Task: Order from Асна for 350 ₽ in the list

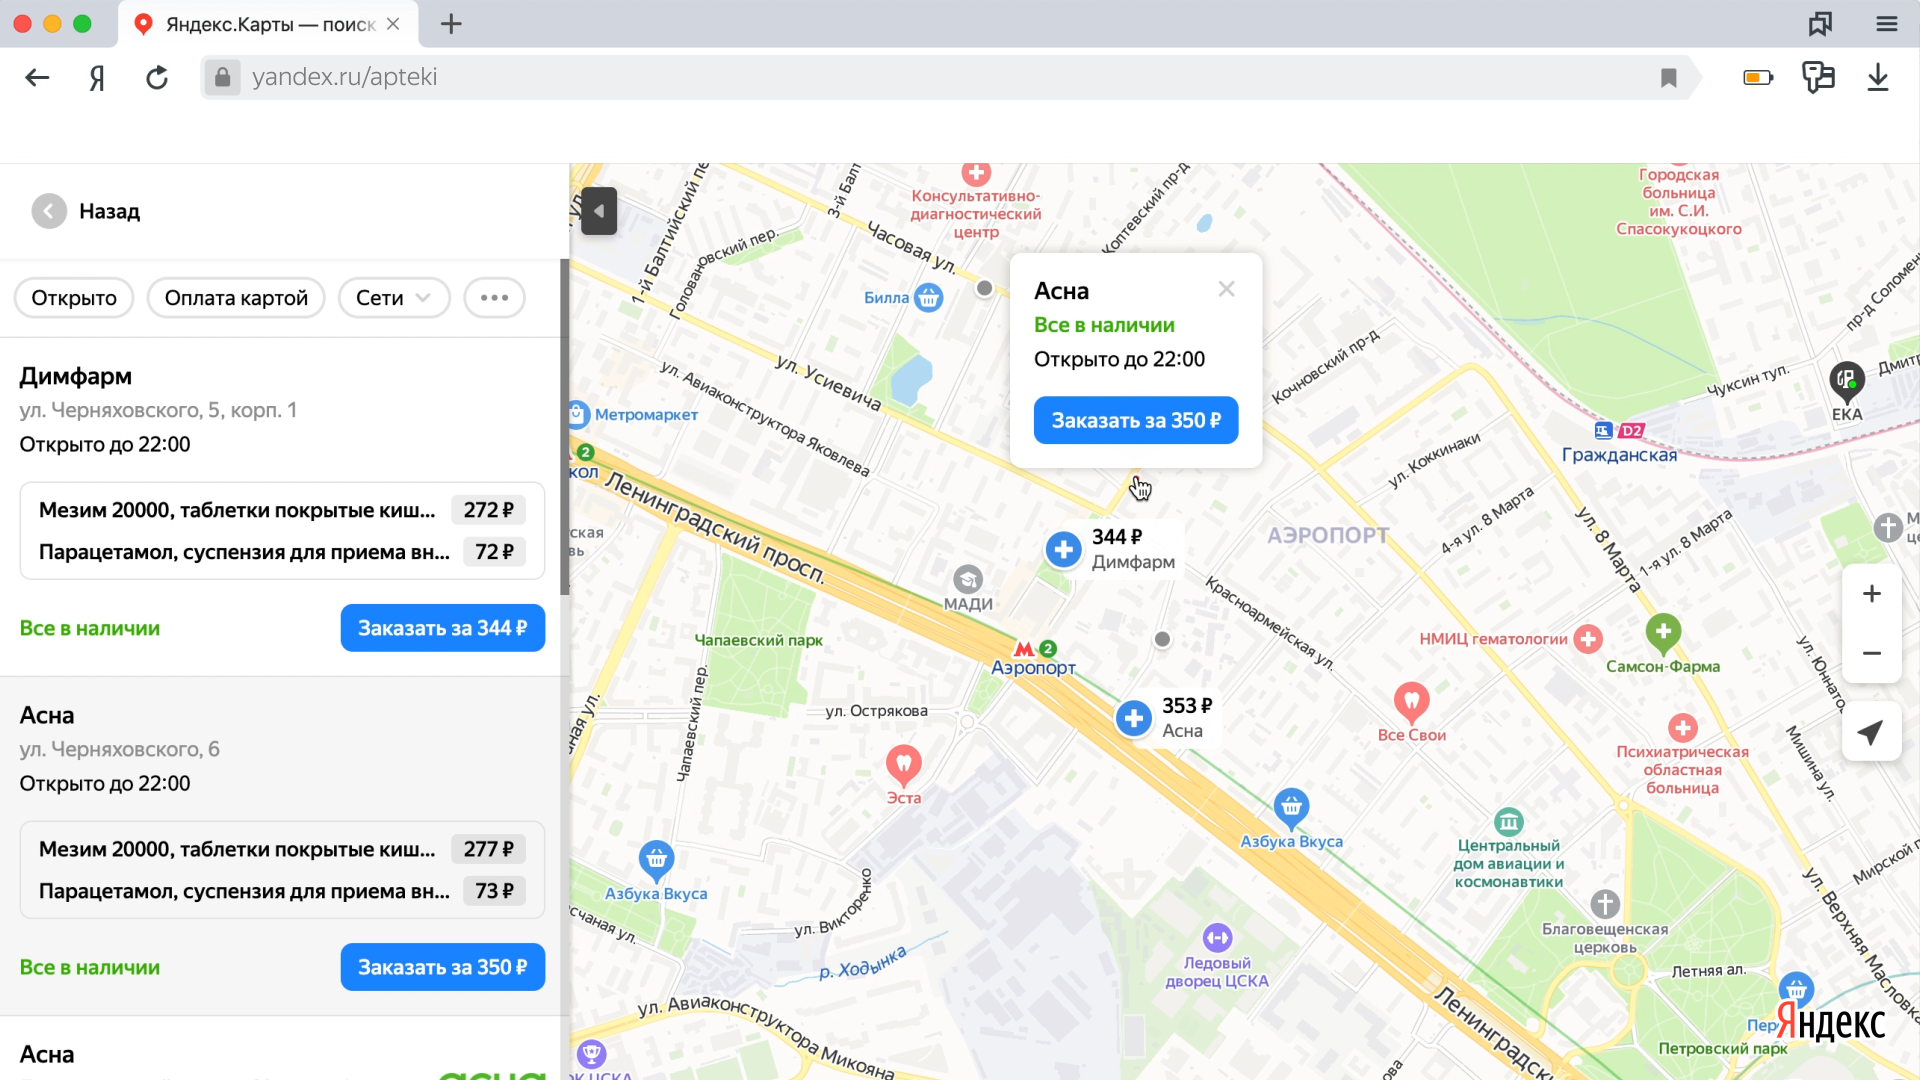Action: [443, 967]
